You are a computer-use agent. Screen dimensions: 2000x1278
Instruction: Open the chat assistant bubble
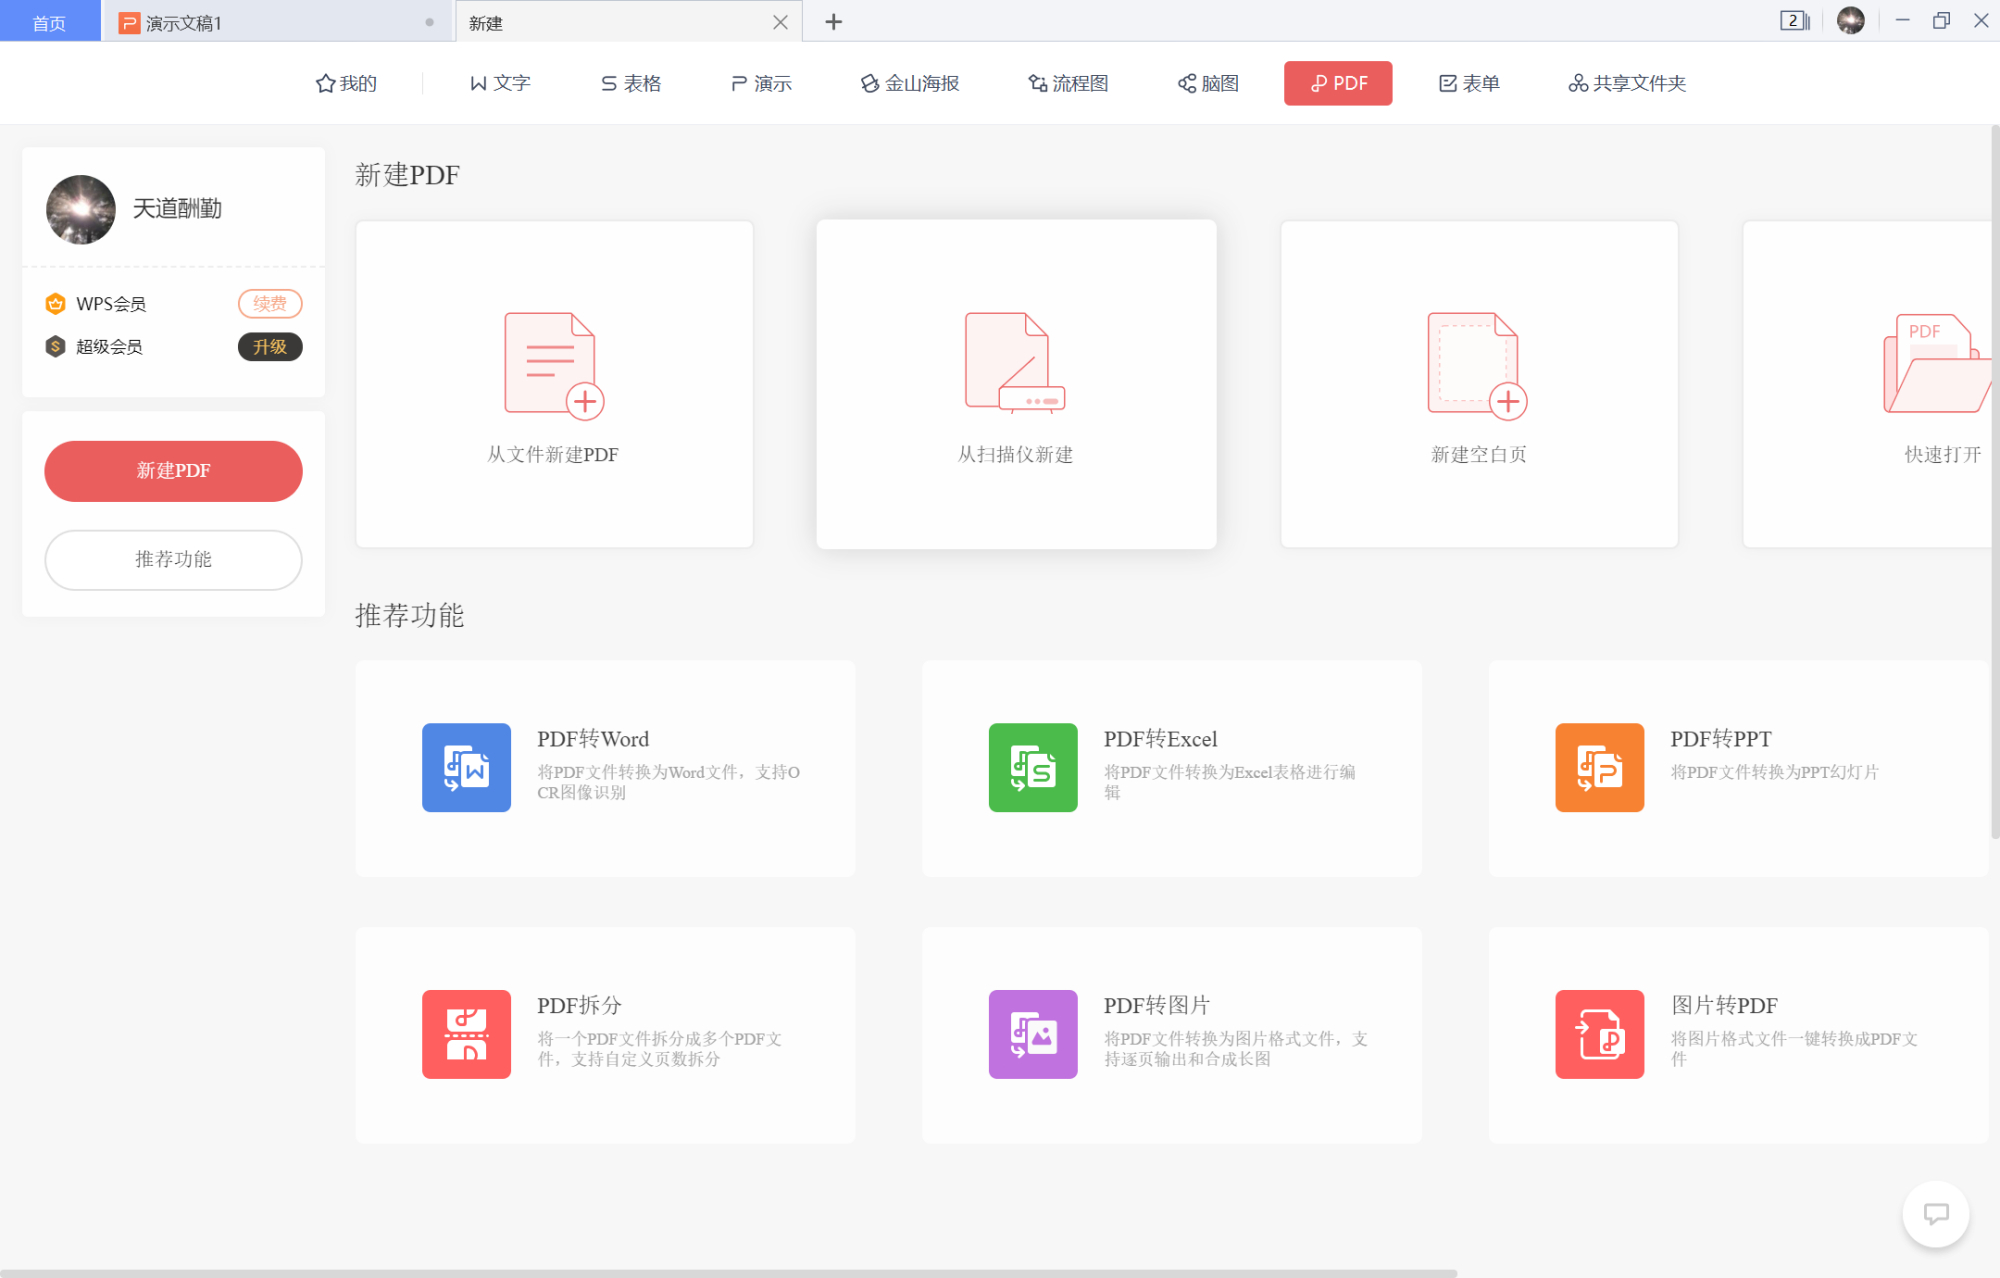(x=1936, y=1214)
